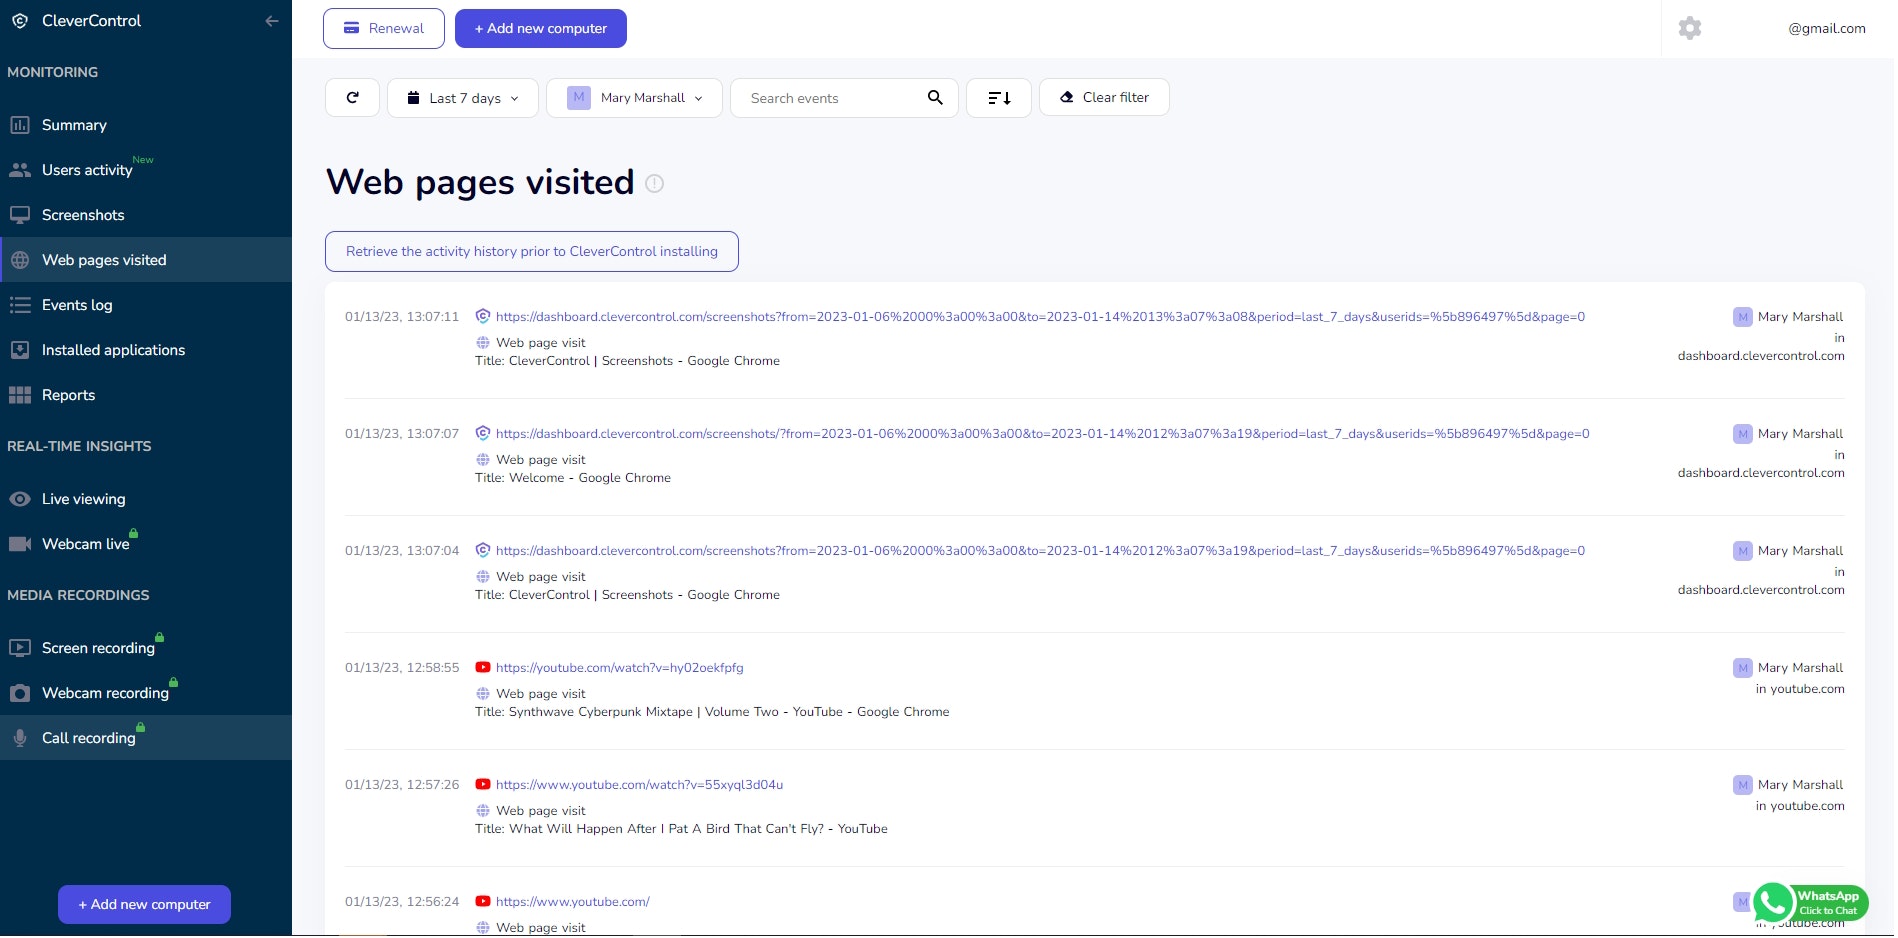This screenshot has height=938, width=1898.
Task: Click the CleverControl shield logo icon
Action: (20, 21)
